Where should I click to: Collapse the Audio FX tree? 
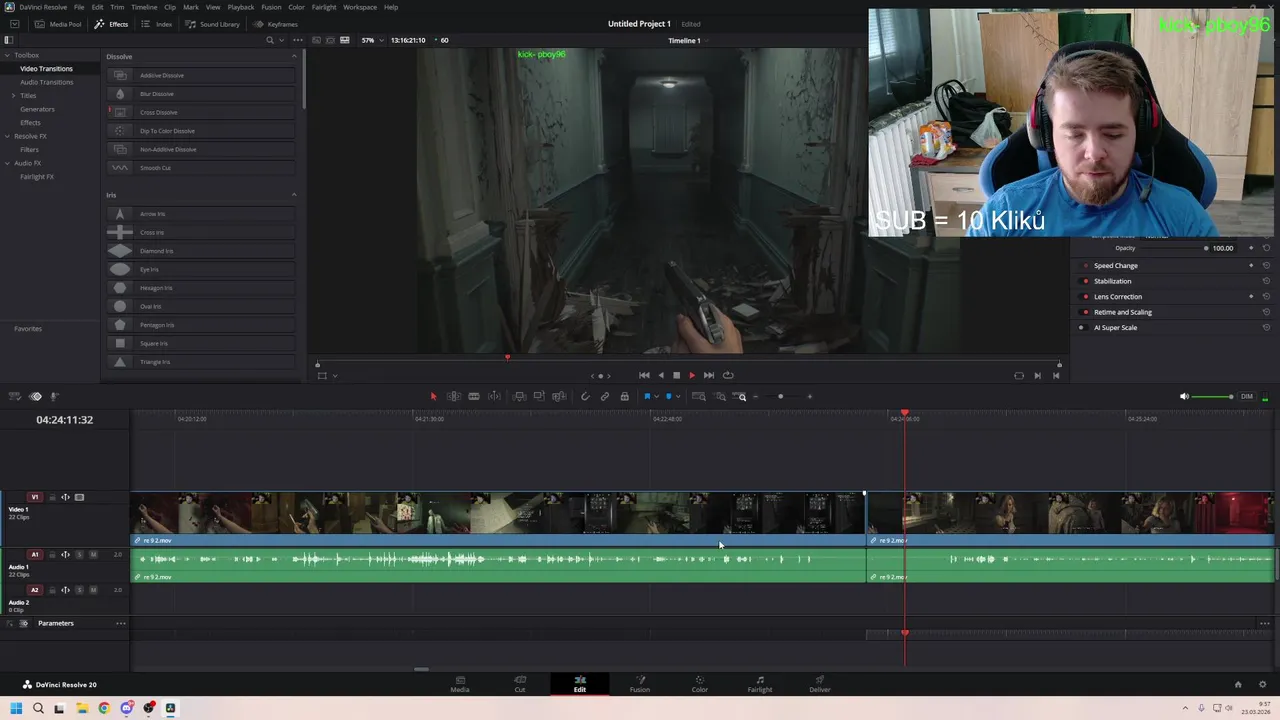pos(7,163)
